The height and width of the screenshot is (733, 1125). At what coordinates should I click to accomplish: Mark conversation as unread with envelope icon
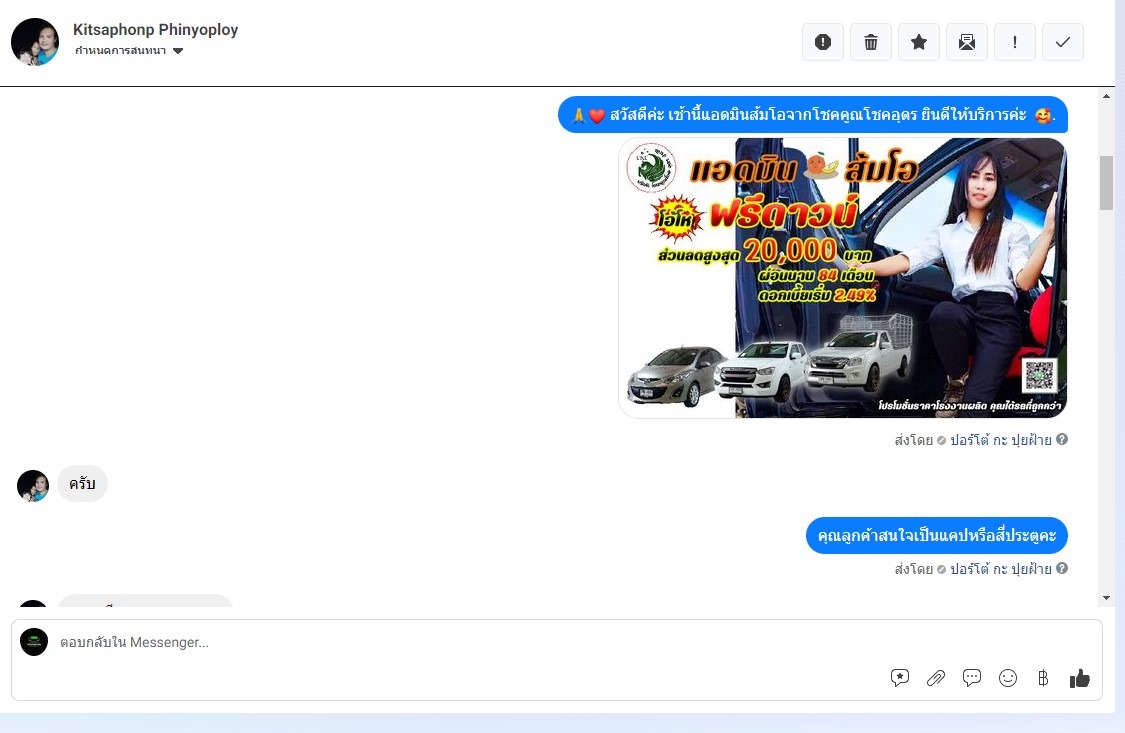967,42
